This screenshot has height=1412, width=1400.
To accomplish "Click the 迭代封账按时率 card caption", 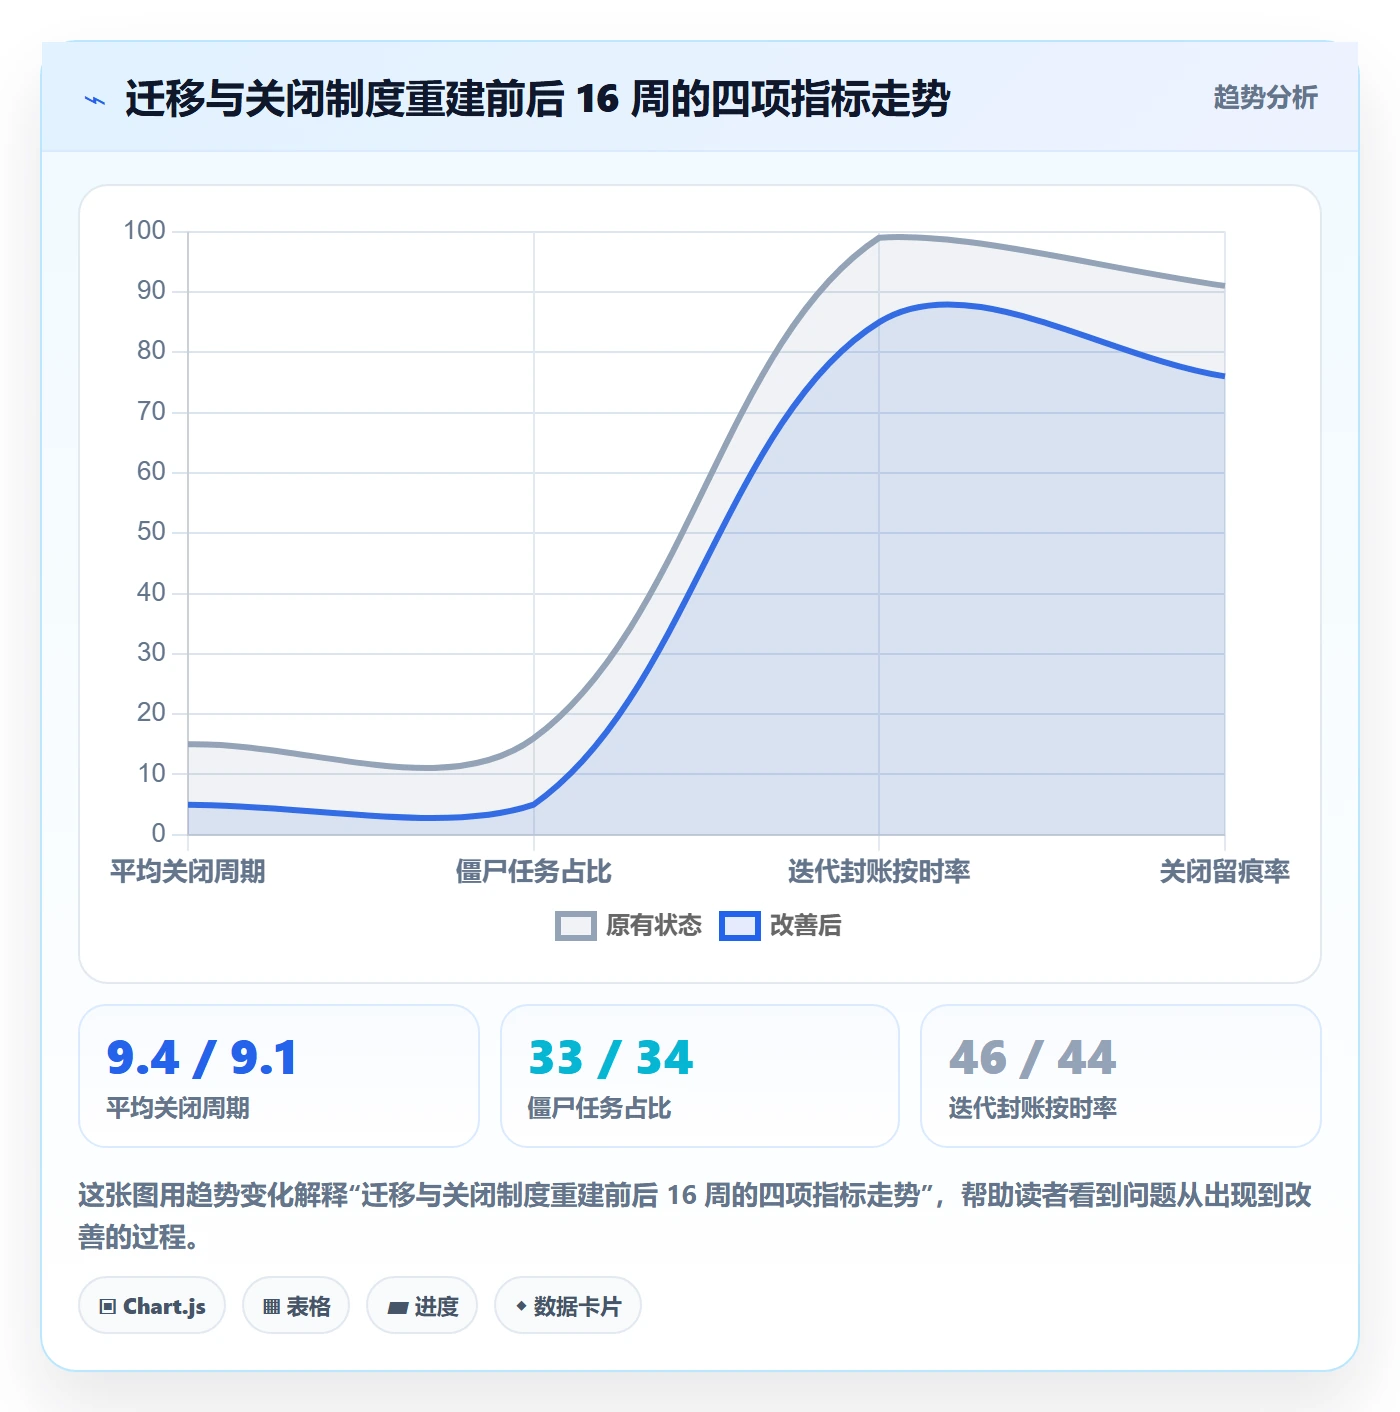I will click(x=1032, y=1108).
